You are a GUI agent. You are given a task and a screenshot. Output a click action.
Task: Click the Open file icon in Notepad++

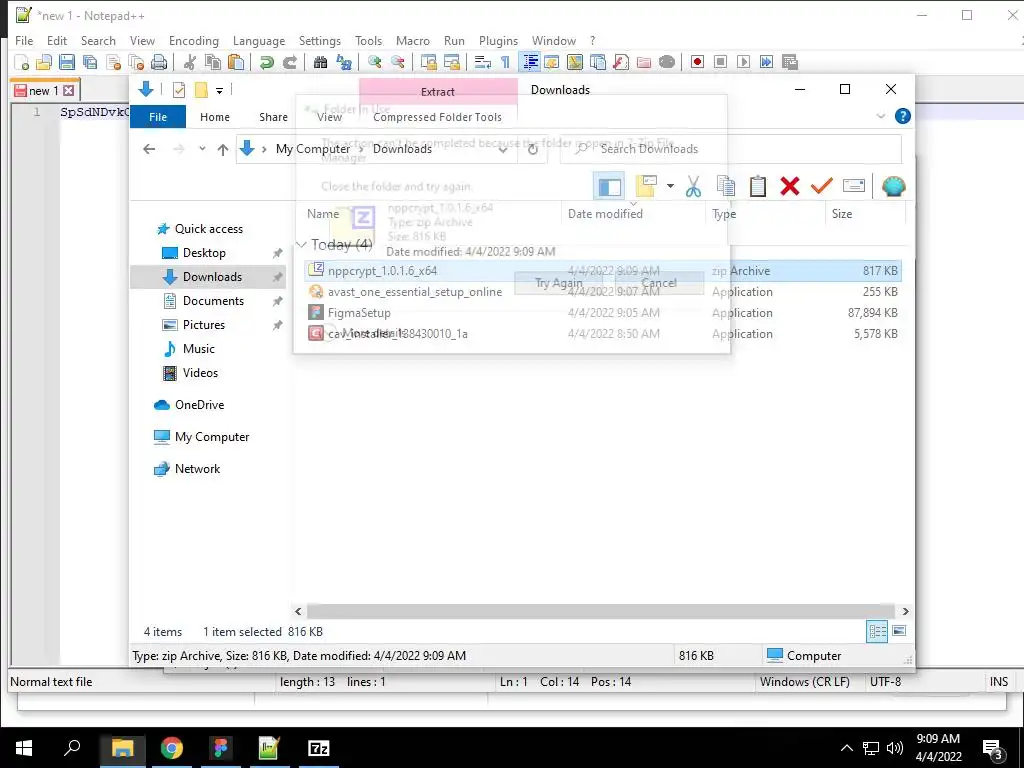click(44, 62)
